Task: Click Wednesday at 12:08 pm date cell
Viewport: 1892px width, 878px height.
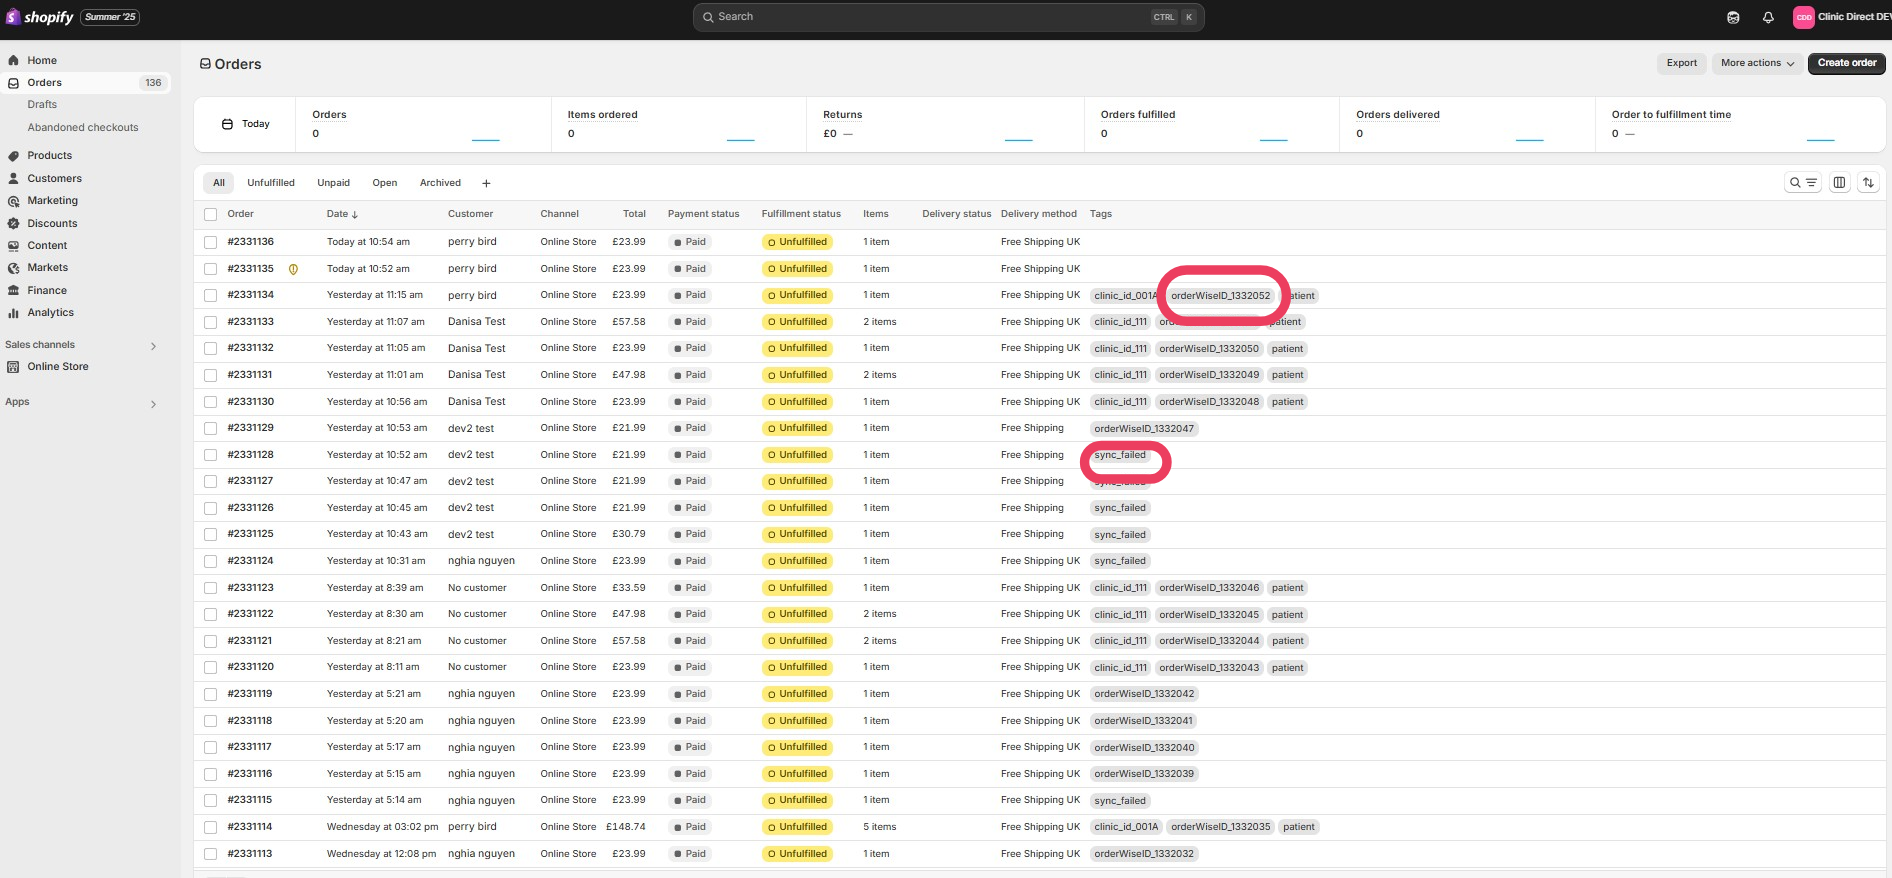Action: (x=381, y=854)
